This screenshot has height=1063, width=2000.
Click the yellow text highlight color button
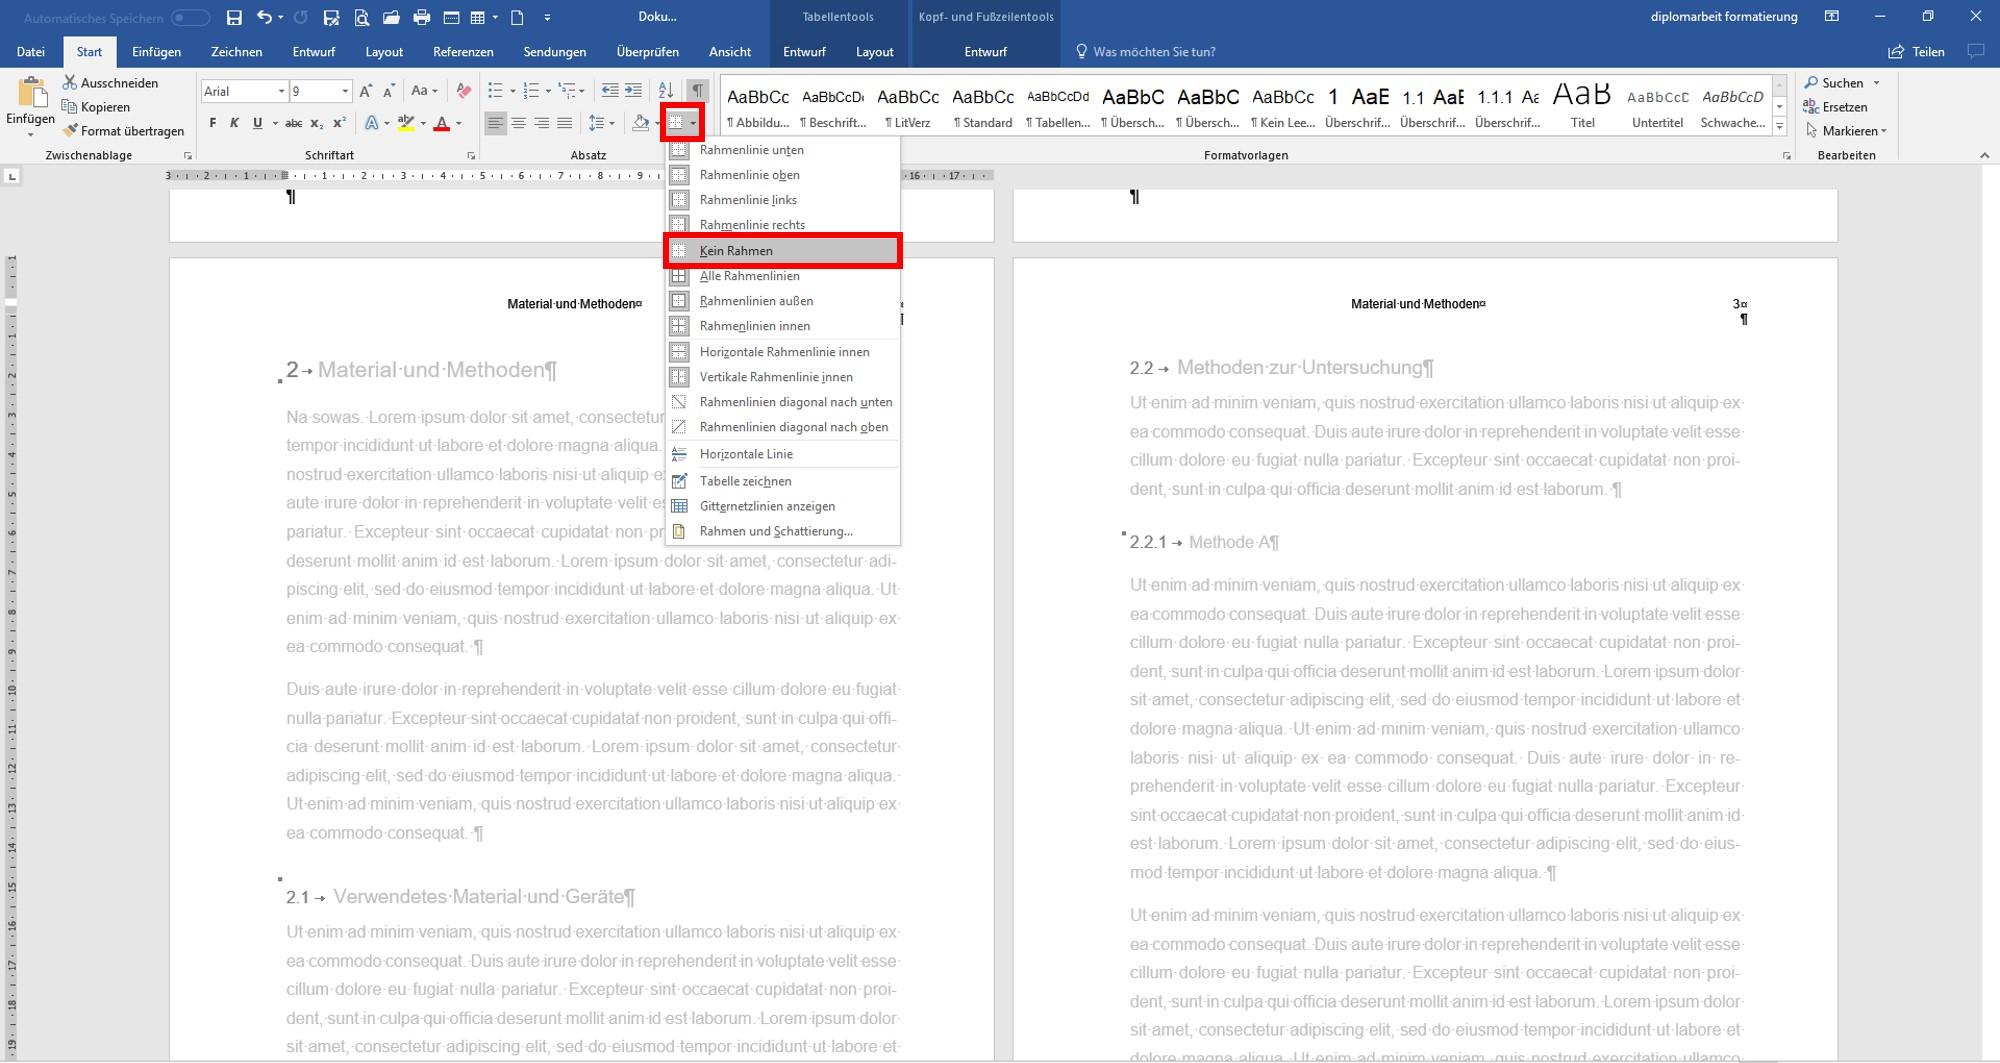(x=405, y=123)
